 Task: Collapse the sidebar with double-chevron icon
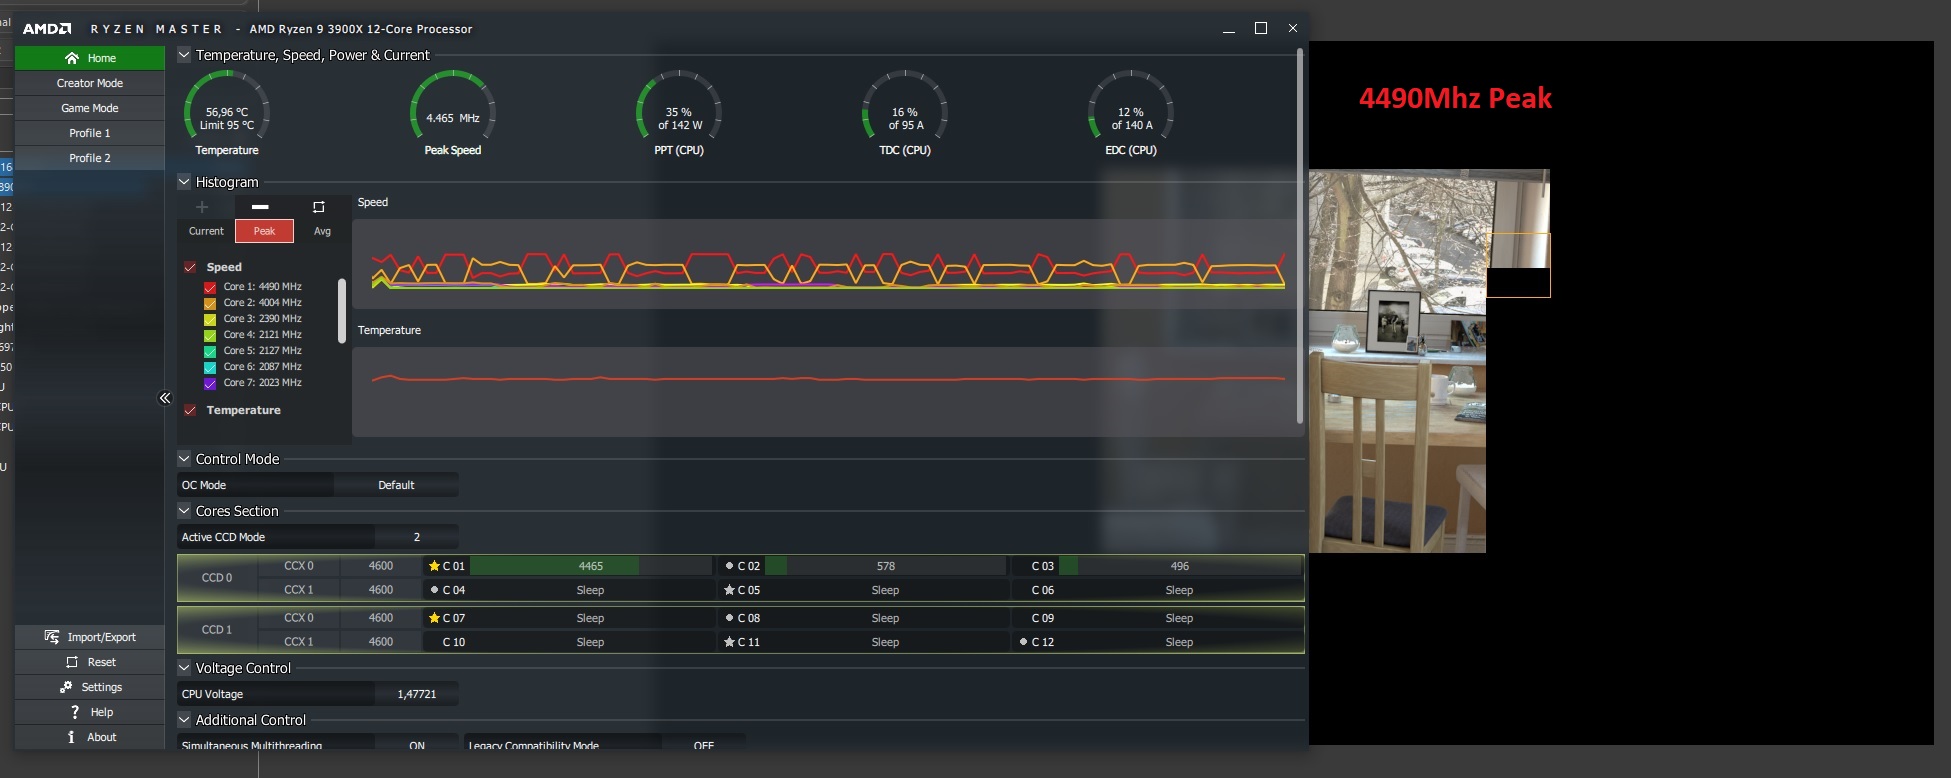(165, 398)
